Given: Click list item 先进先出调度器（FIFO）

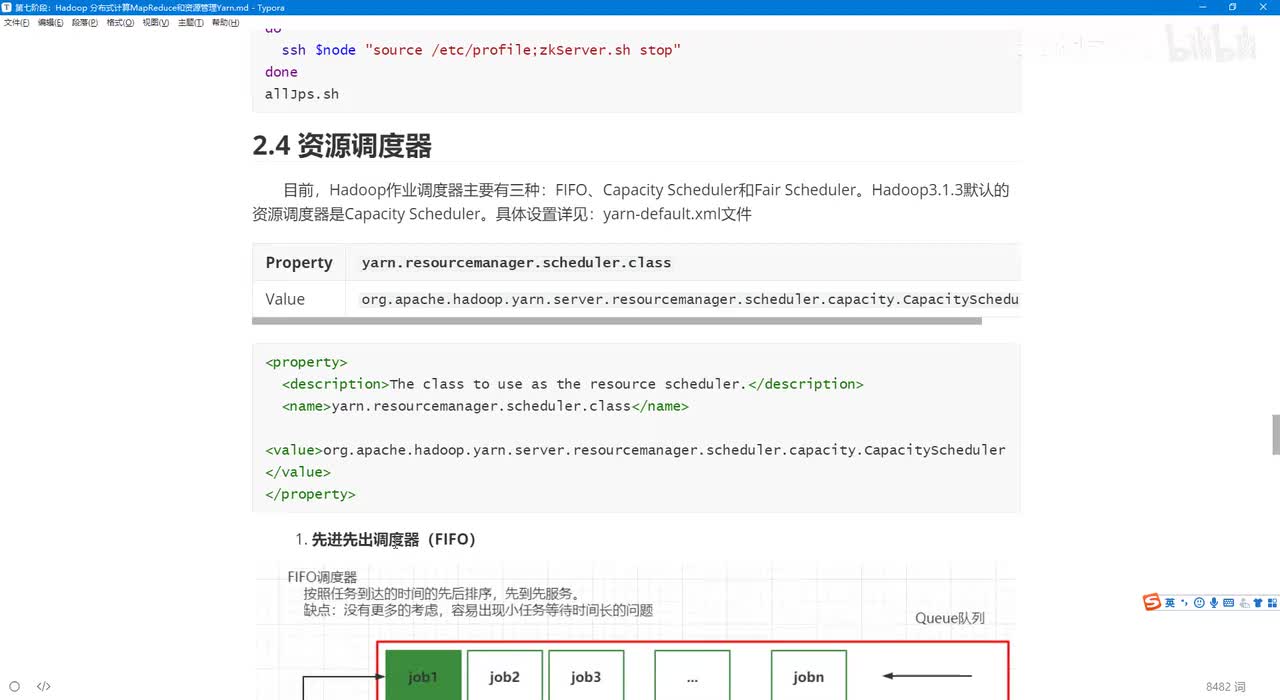Looking at the screenshot, I should [x=394, y=539].
